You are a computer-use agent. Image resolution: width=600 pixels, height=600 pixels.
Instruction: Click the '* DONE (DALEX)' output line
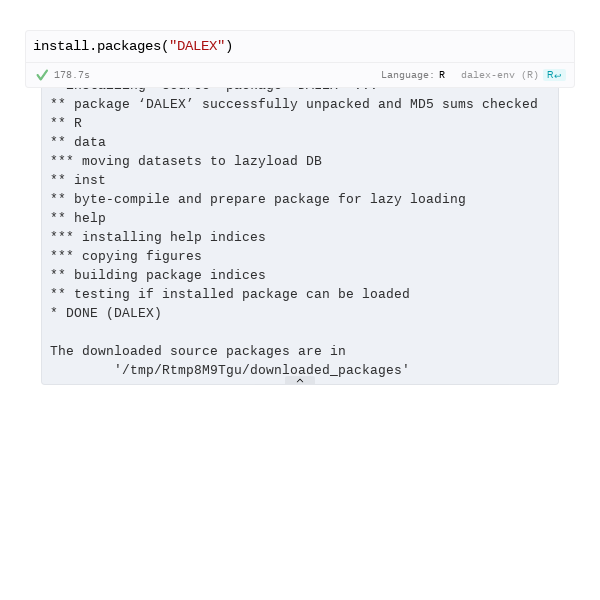click(106, 313)
